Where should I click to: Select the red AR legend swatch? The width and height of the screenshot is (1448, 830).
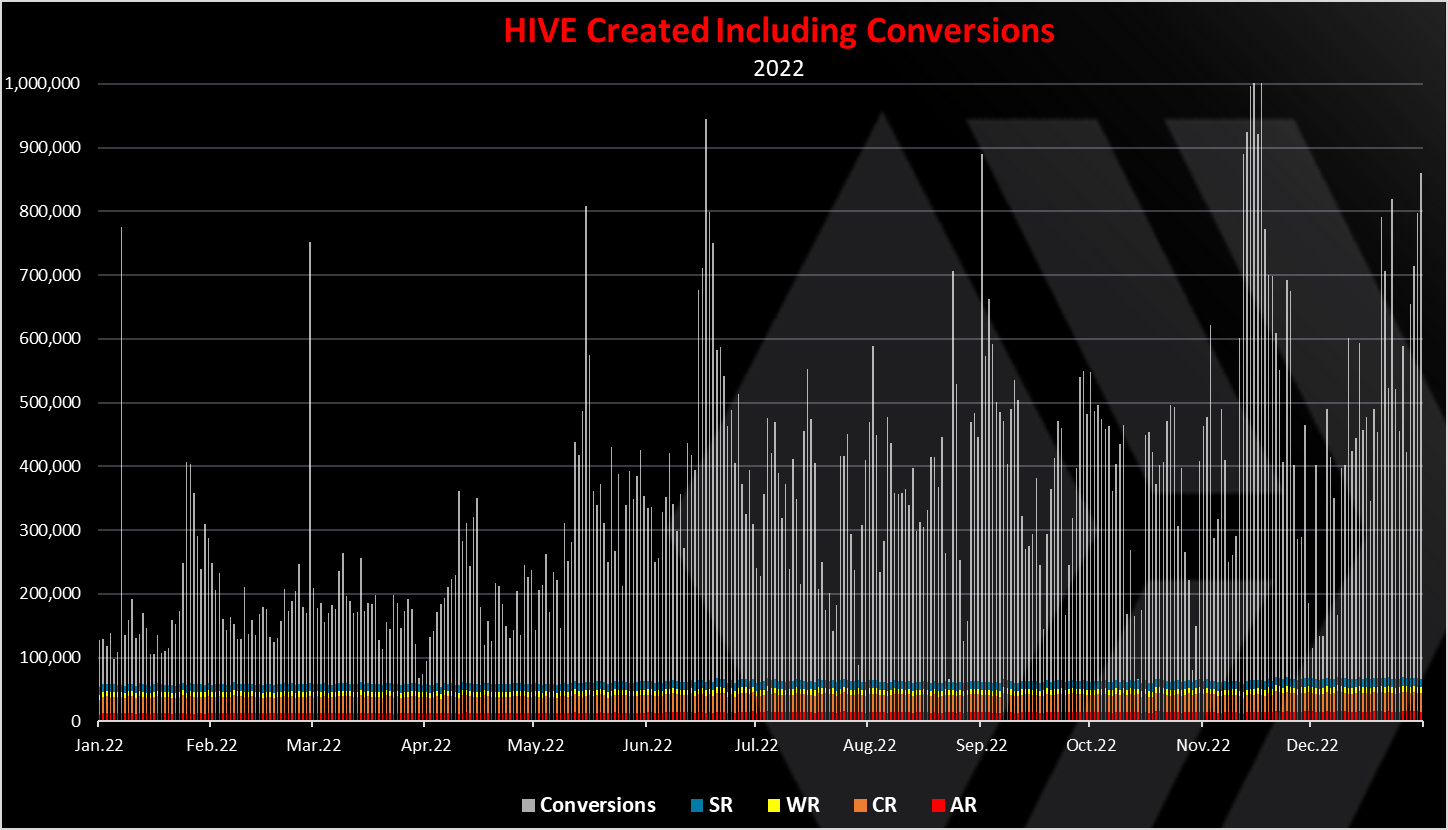tap(937, 805)
